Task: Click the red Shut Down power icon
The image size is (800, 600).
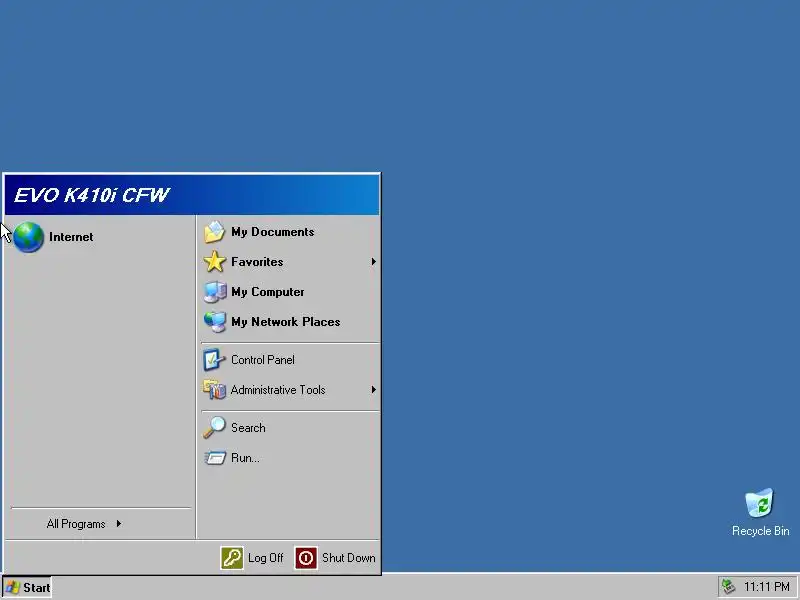Action: coord(306,558)
